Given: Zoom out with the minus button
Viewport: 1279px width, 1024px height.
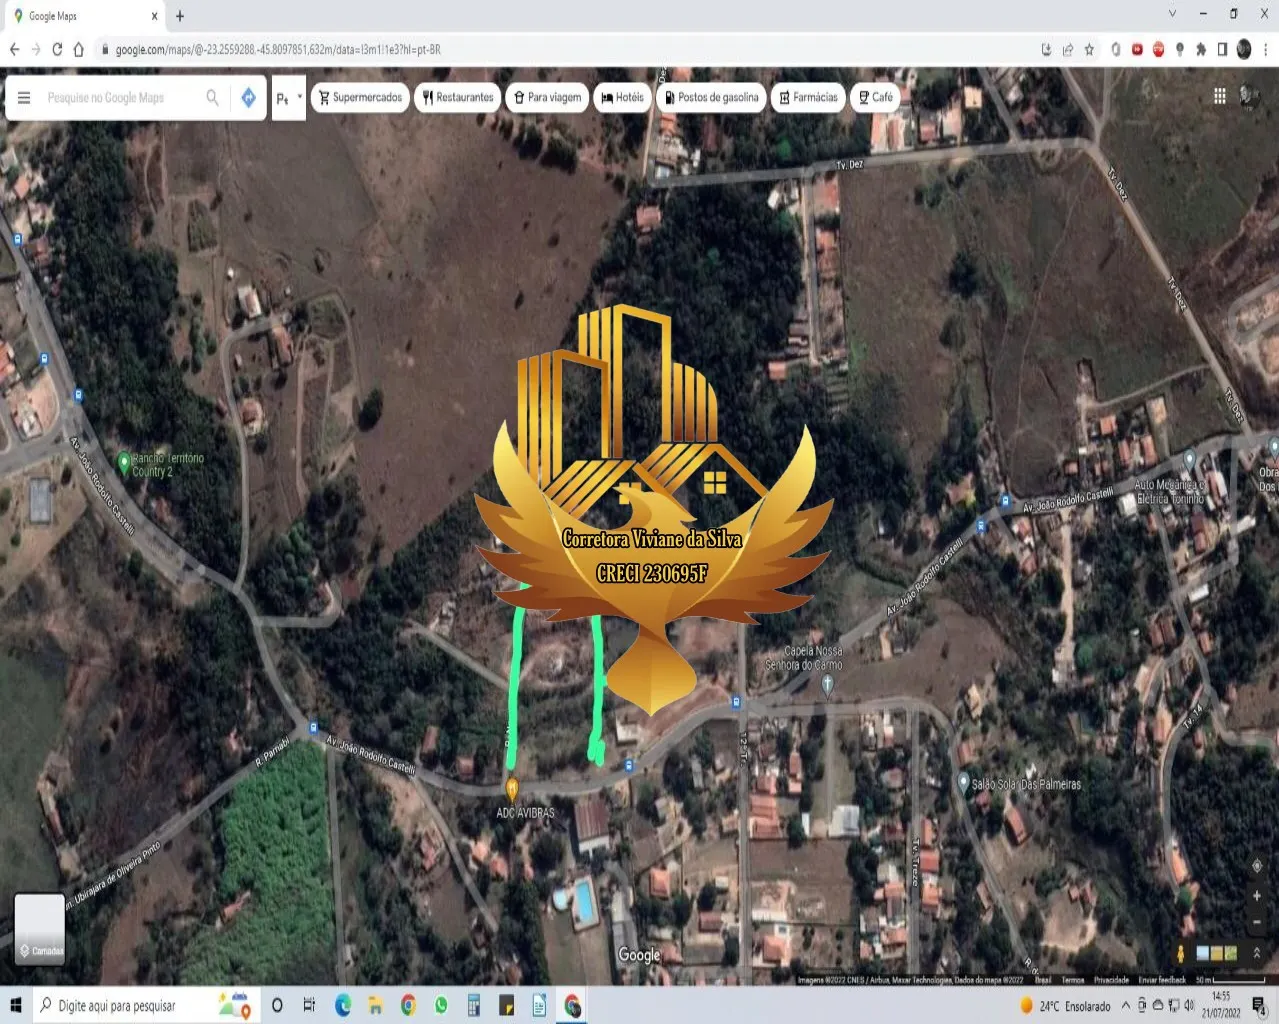Looking at the screenshot, I should [x=1257, y=922].
